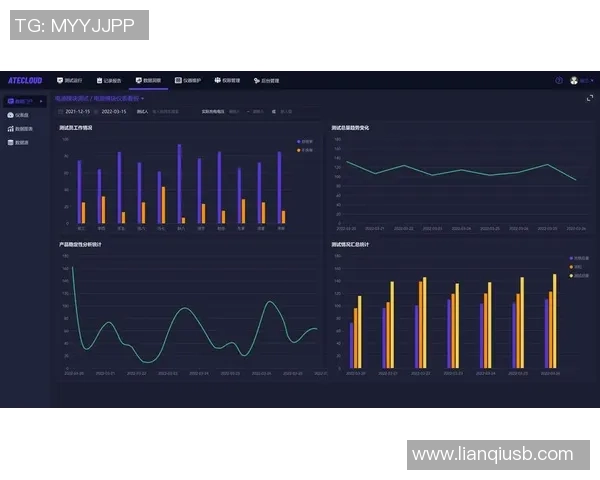Click the ATECLOUD logo
This screenshot has height=480, width=600.
(x=23, y=80)
